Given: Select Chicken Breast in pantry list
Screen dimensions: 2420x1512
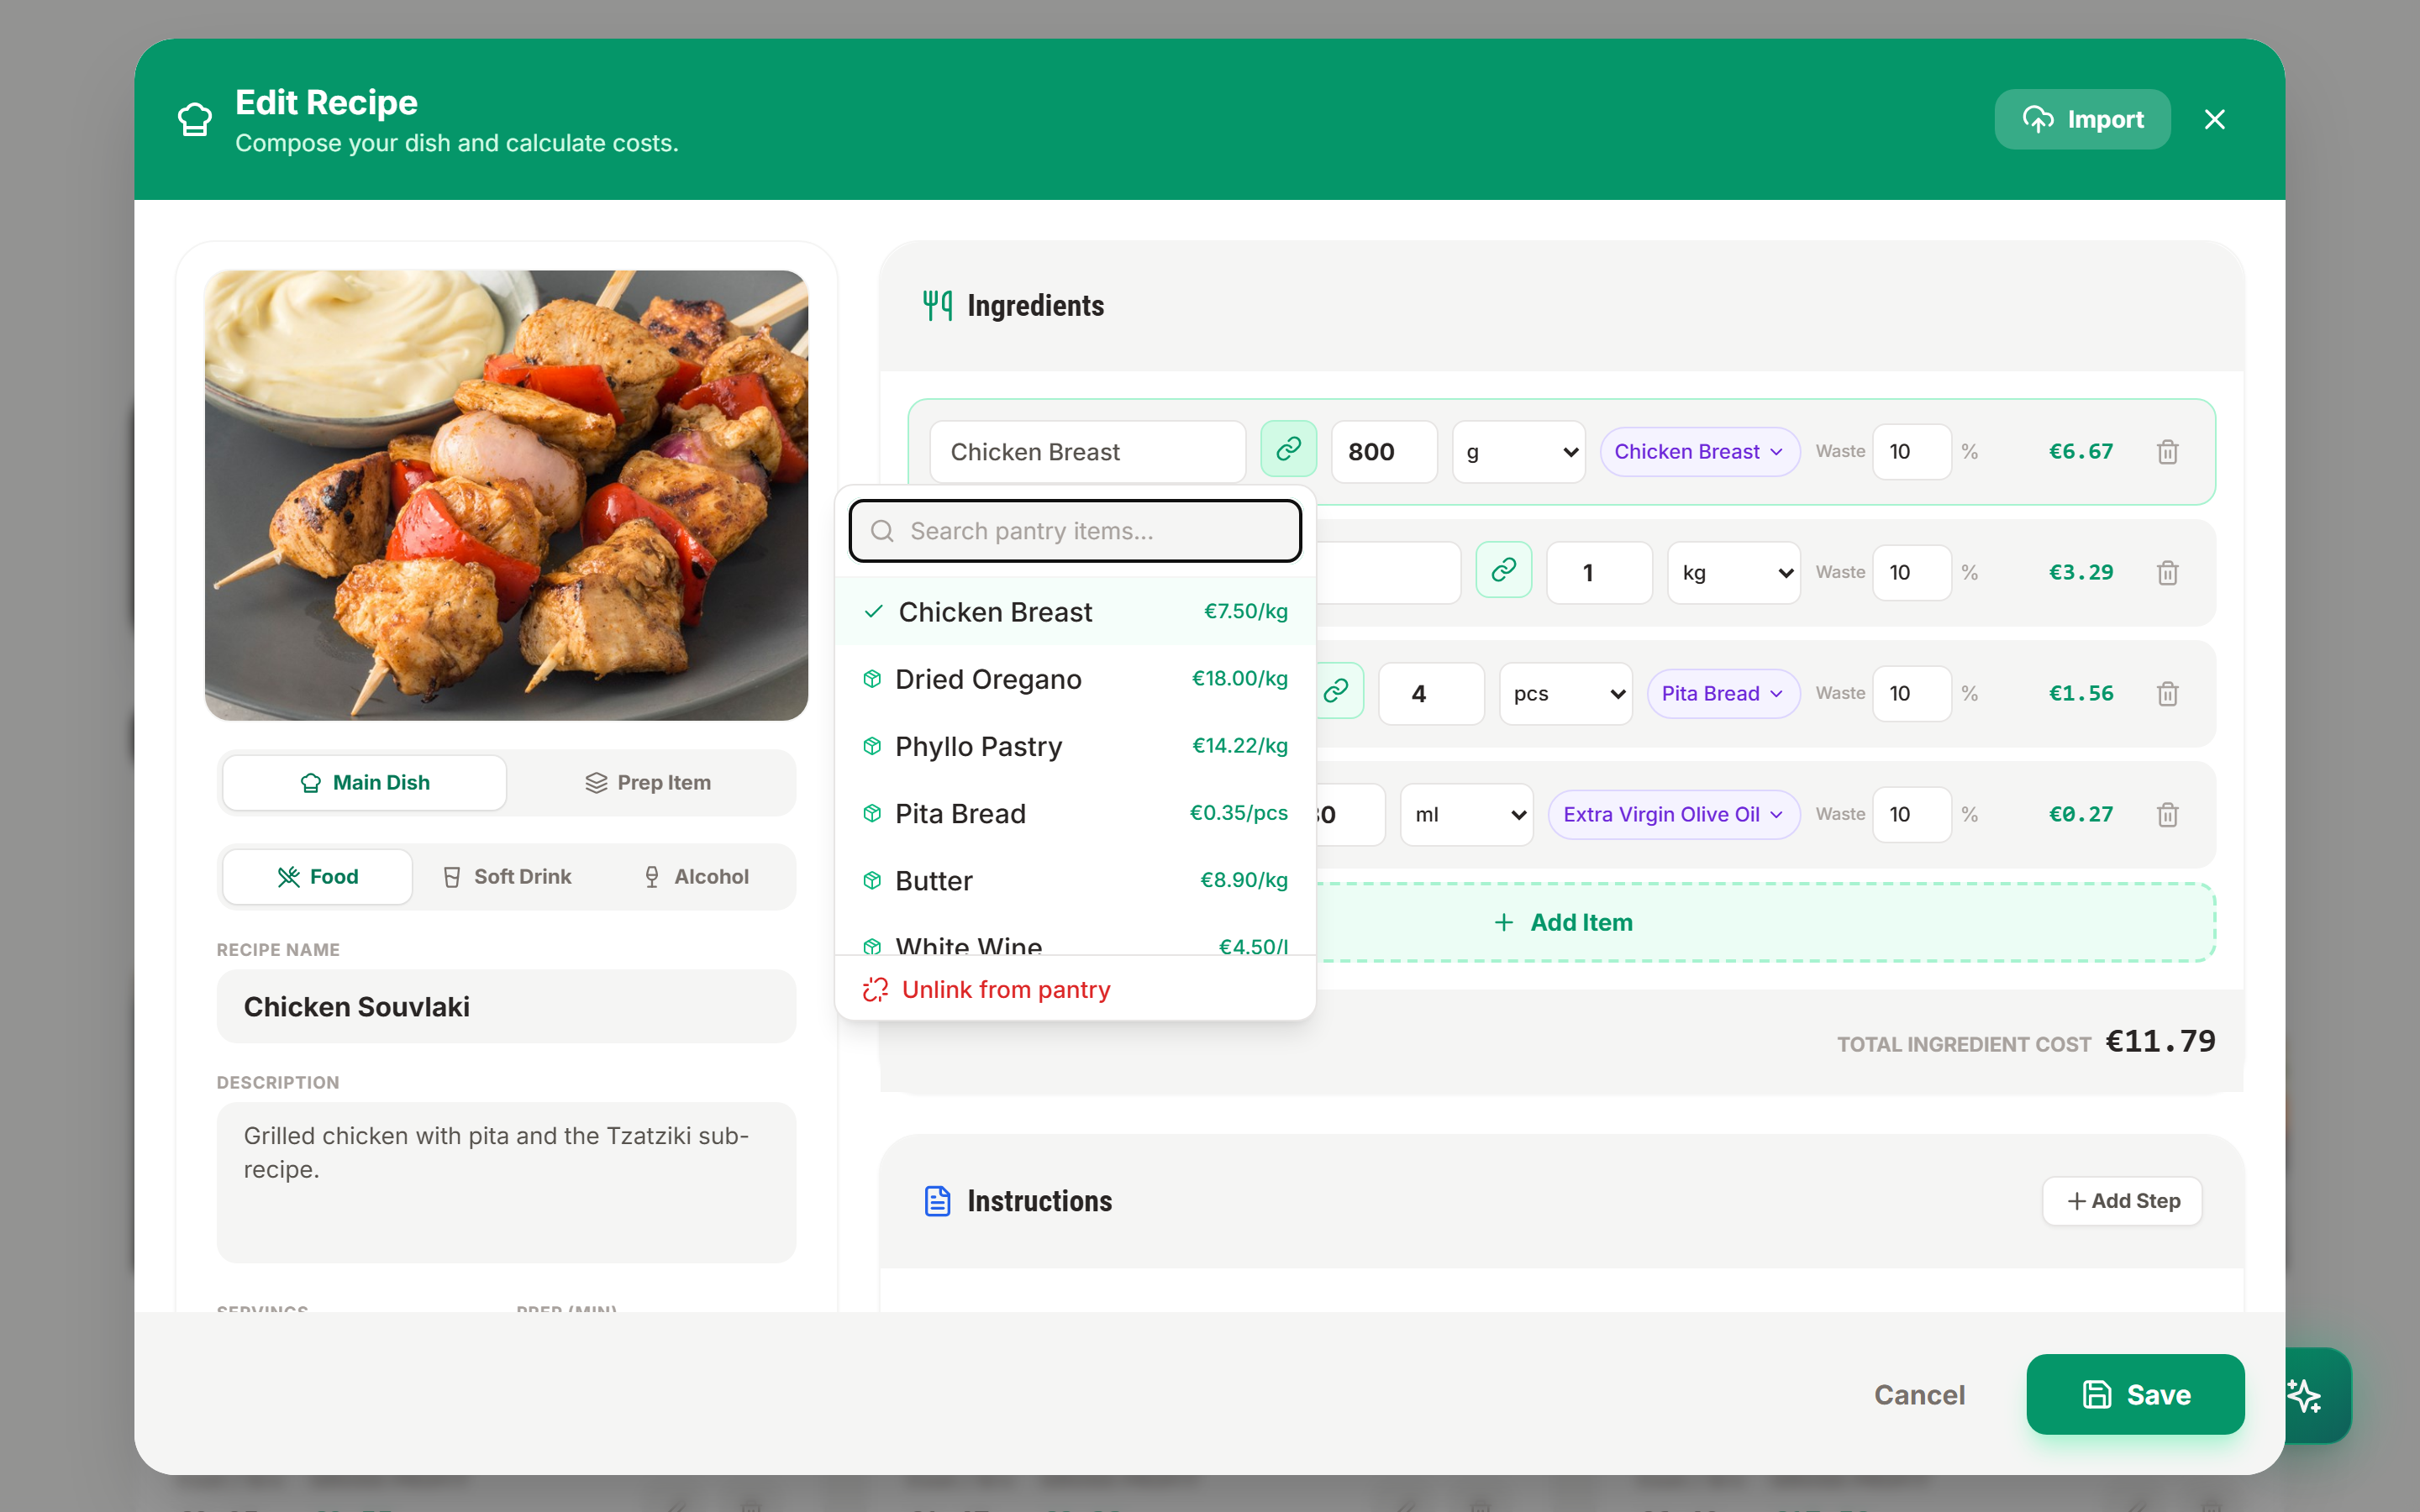Looking at the screenshot, I should point(1075,611).
